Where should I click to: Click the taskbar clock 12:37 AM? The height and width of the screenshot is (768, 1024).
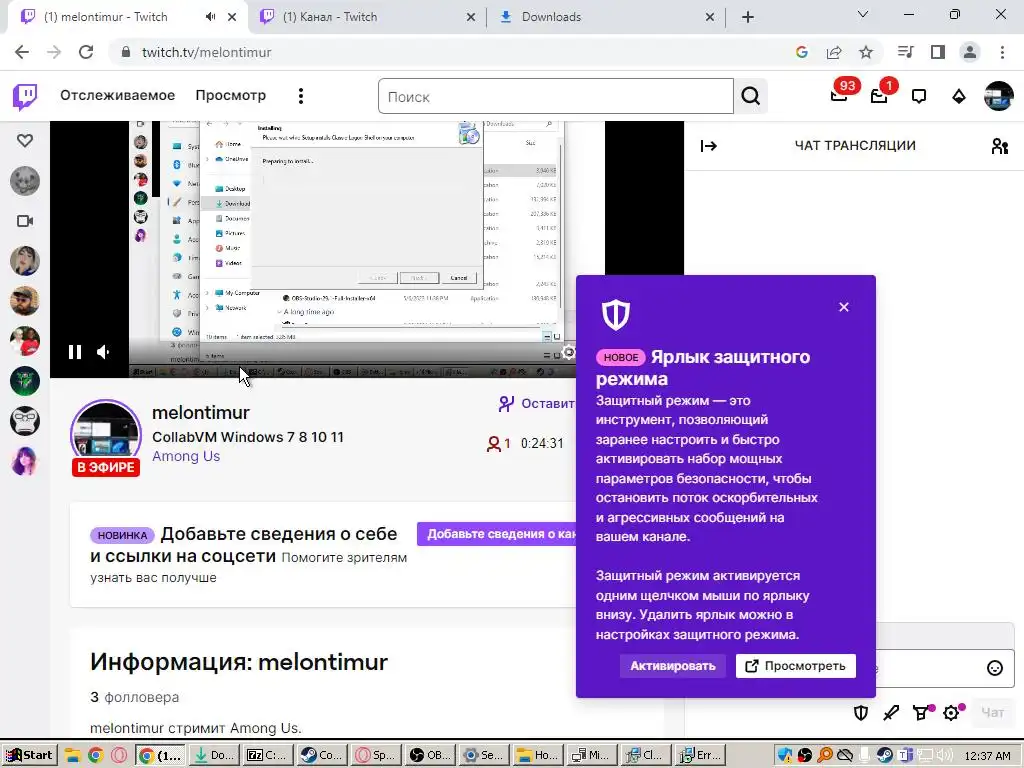[987, 756]
